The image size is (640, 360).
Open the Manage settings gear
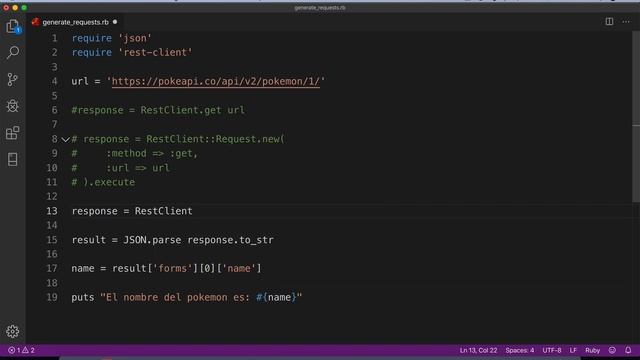[x=13, y=331]
